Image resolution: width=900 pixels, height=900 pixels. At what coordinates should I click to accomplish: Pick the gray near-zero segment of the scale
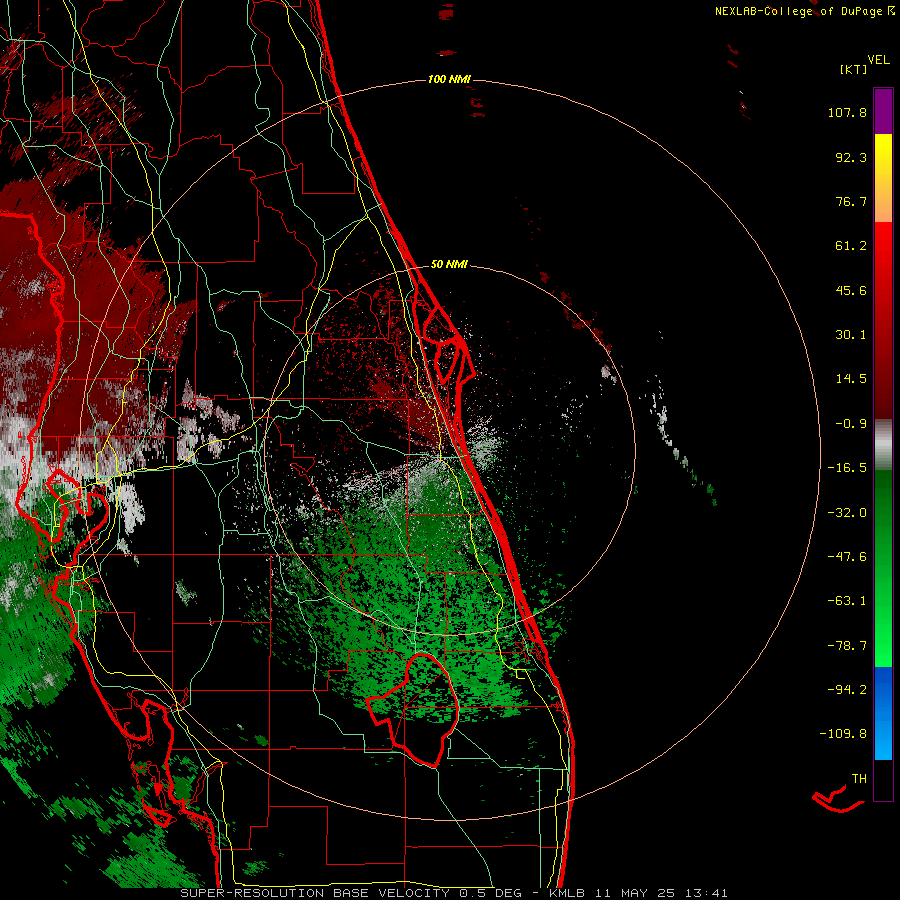[x=883, y=445]
